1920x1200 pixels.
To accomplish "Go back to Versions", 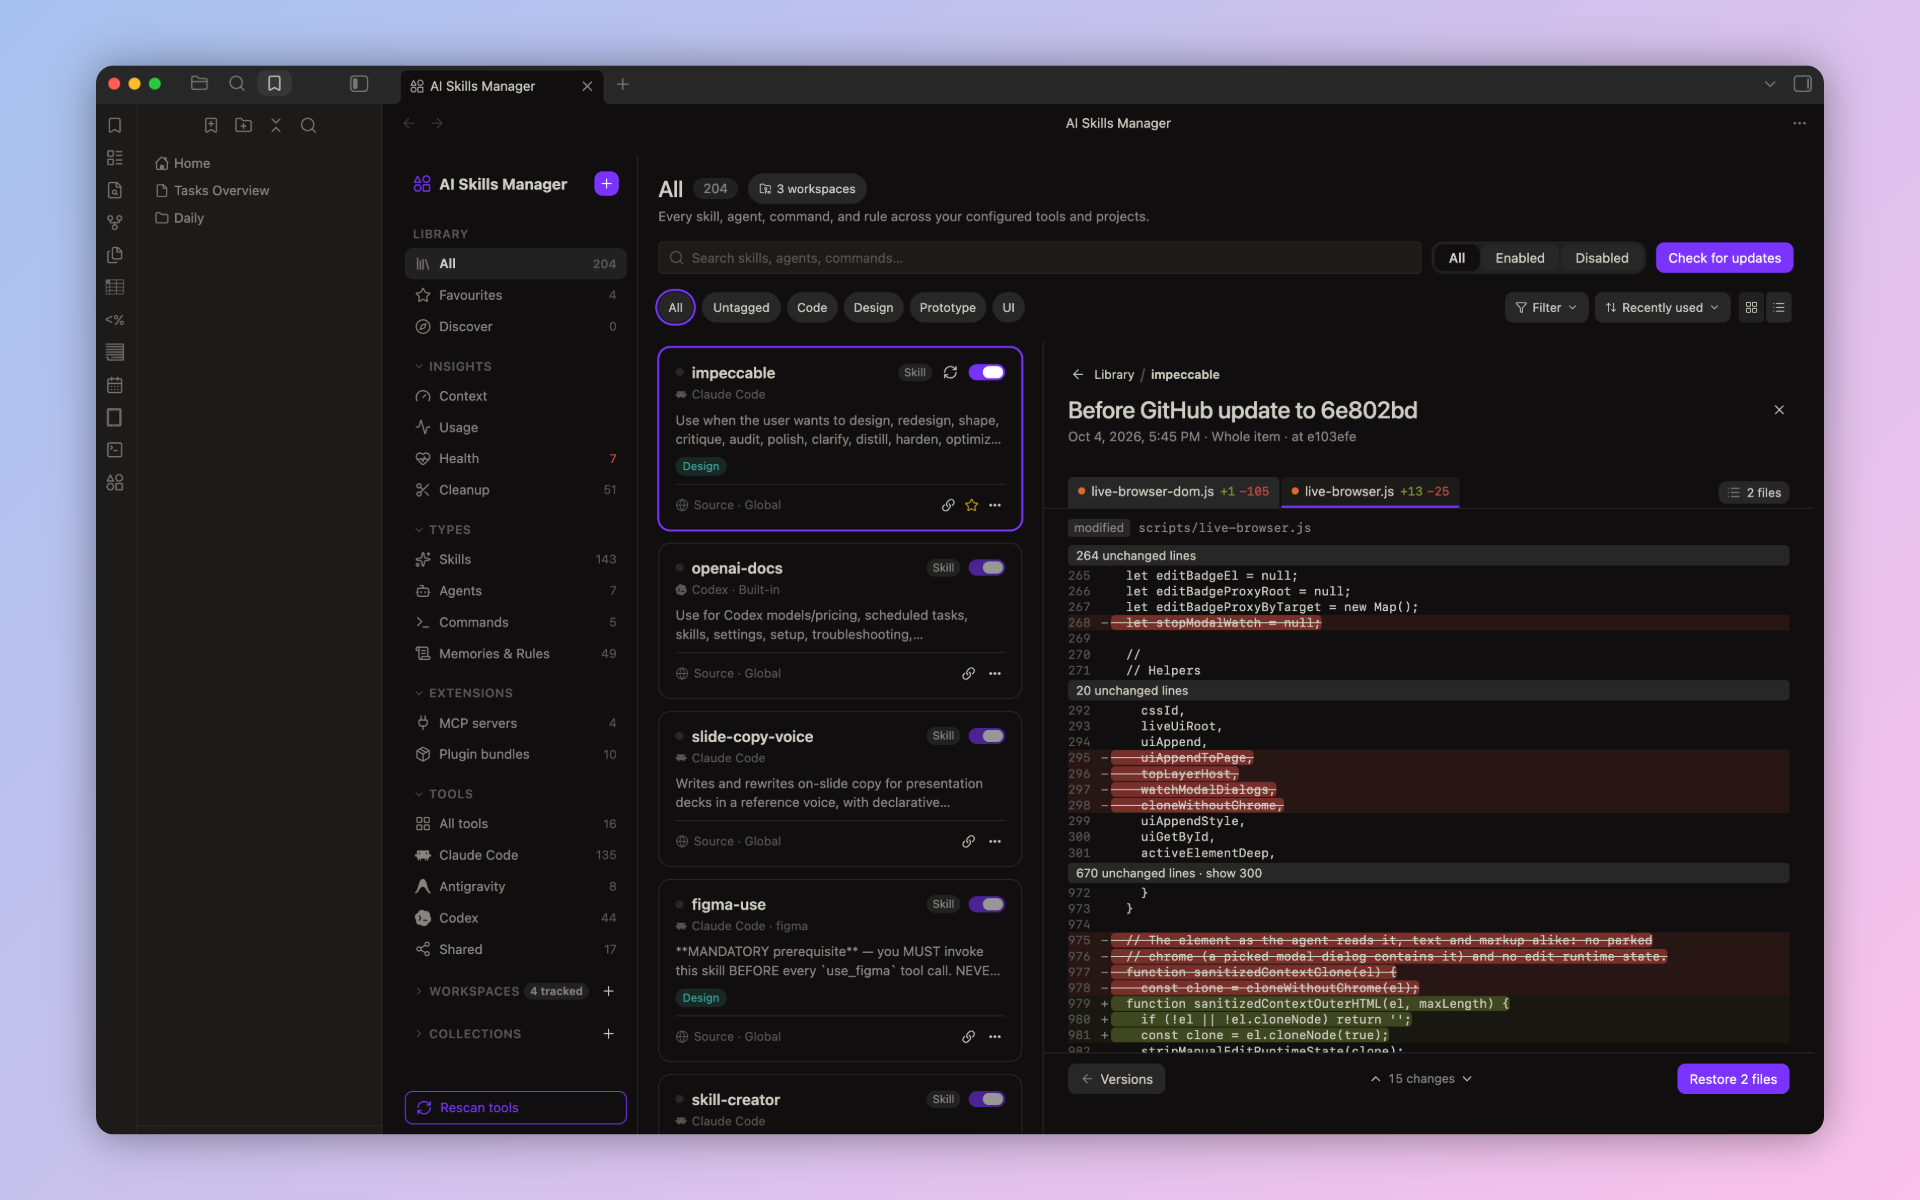I will tap(1116, 1079).
